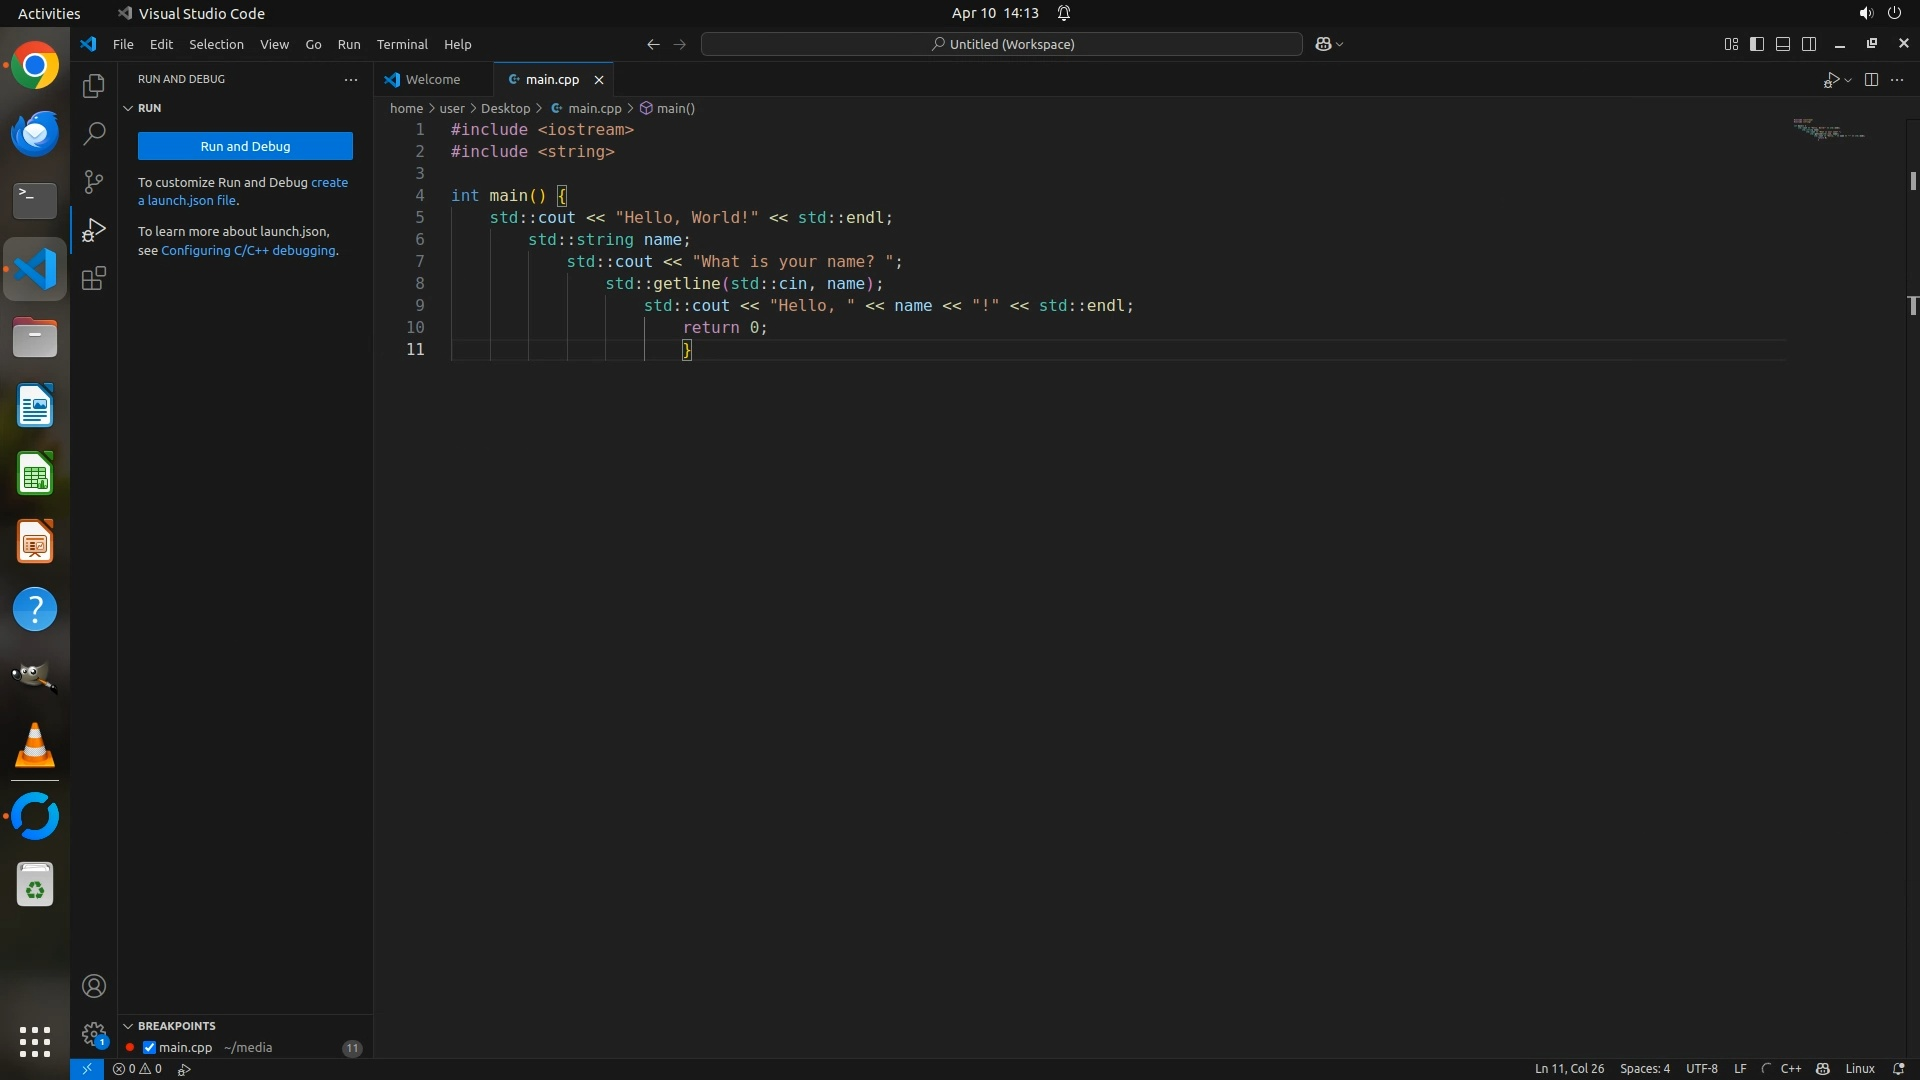Toggle the bottom panel layout button
This screenshot has height=1080, width=1920.
[x=1783, y=44]
